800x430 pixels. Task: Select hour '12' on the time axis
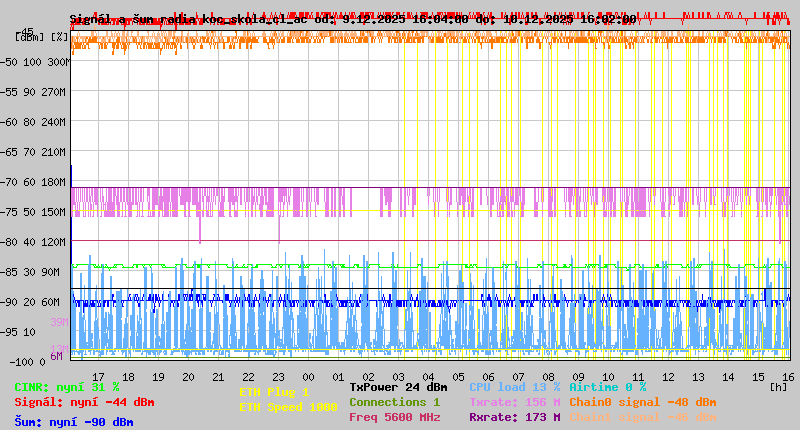pos(668,377)
